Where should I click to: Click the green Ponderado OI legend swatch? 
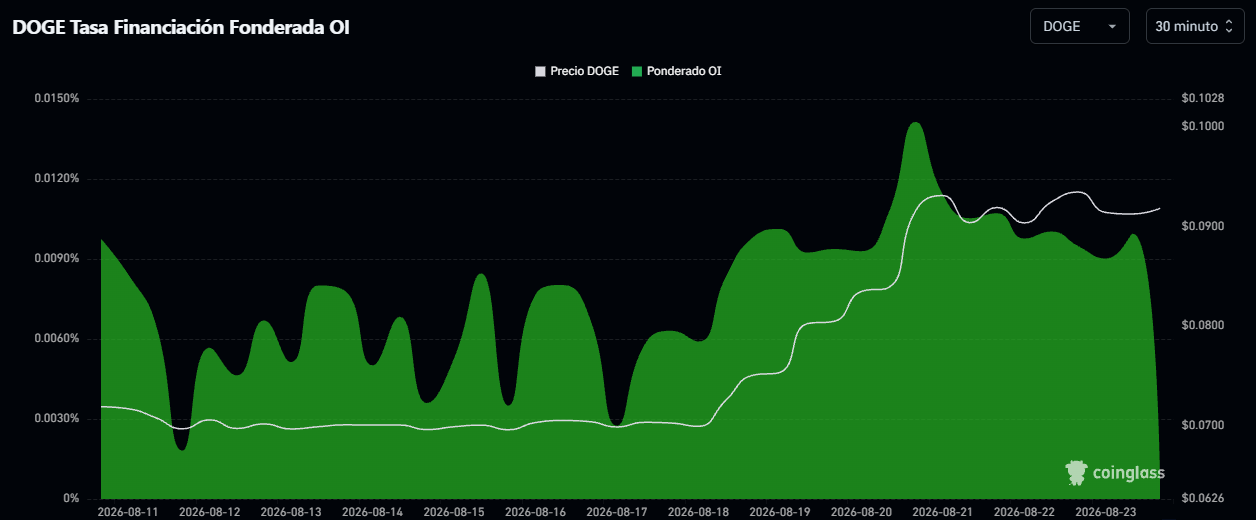pos(637,72)
